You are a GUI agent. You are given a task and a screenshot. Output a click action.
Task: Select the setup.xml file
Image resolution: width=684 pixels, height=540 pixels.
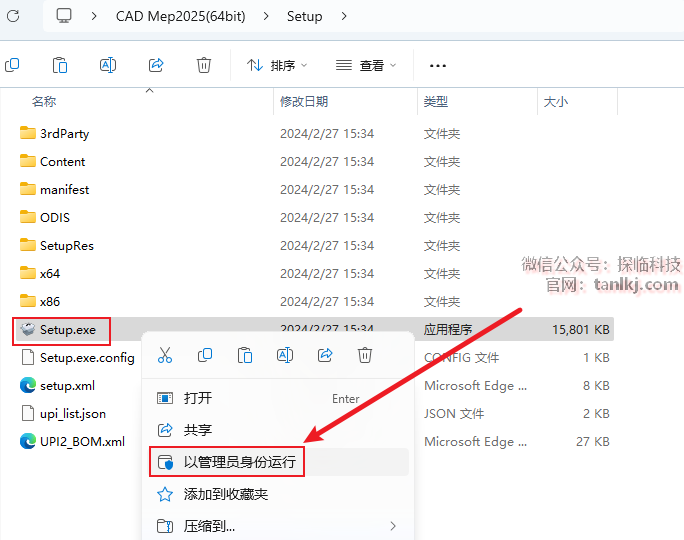click(67, 385)
